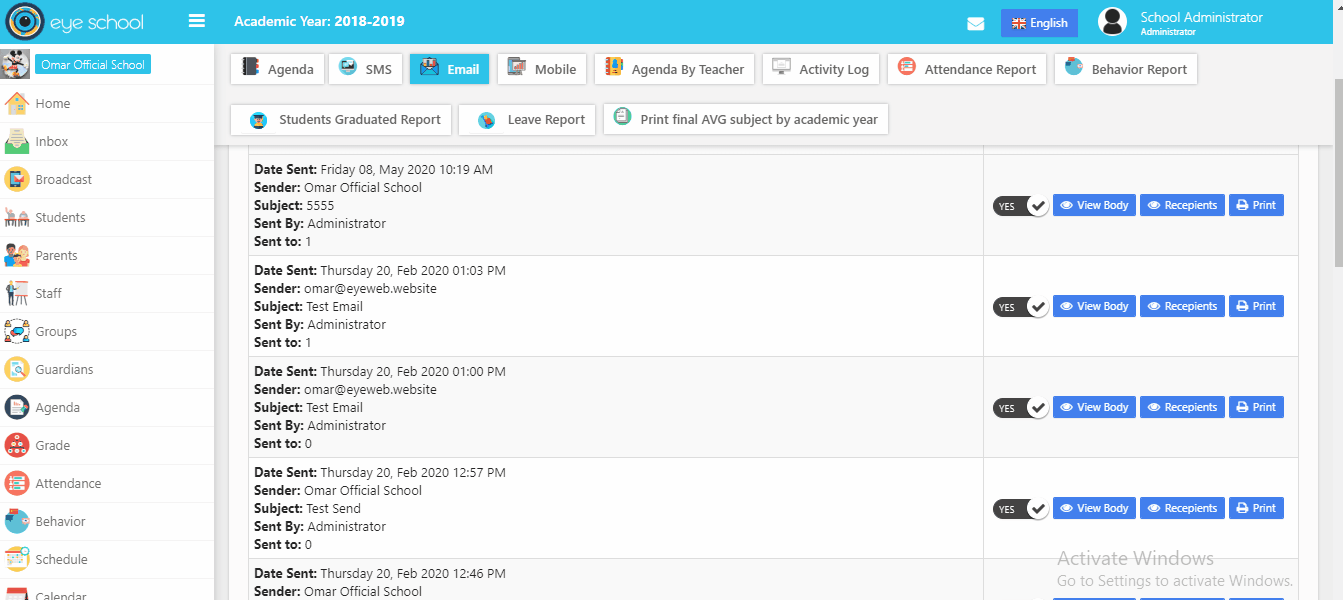View Body of the 5555 email
The image size is (1343, 600).
[1094, 205]
